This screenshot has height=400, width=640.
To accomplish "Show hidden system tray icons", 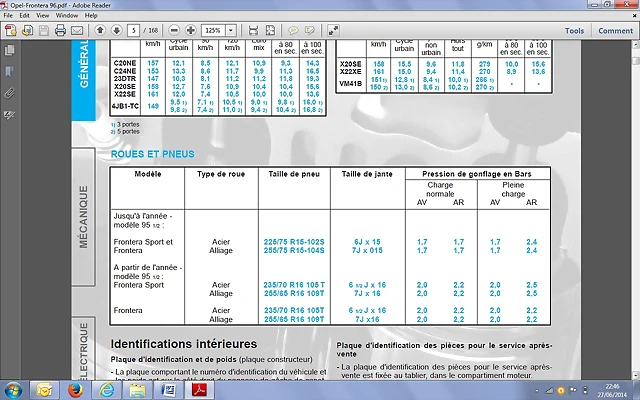I will point(536,391).
